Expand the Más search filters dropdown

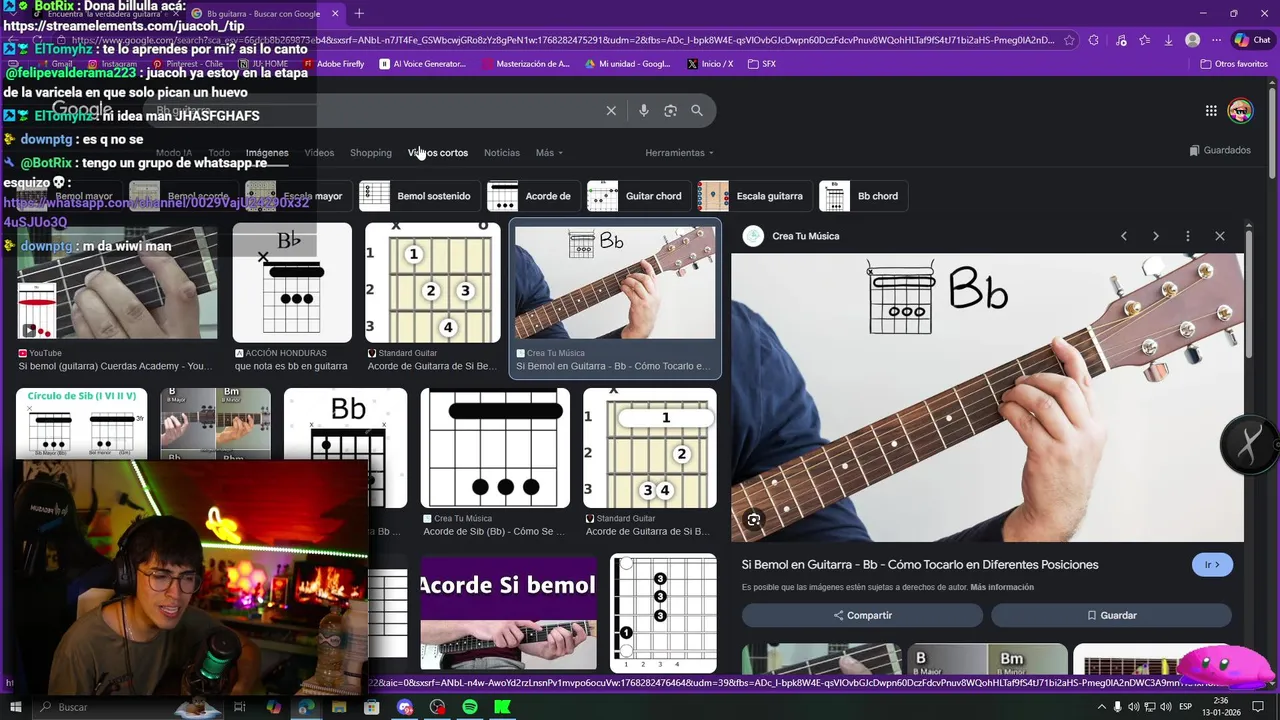point(549,153)
